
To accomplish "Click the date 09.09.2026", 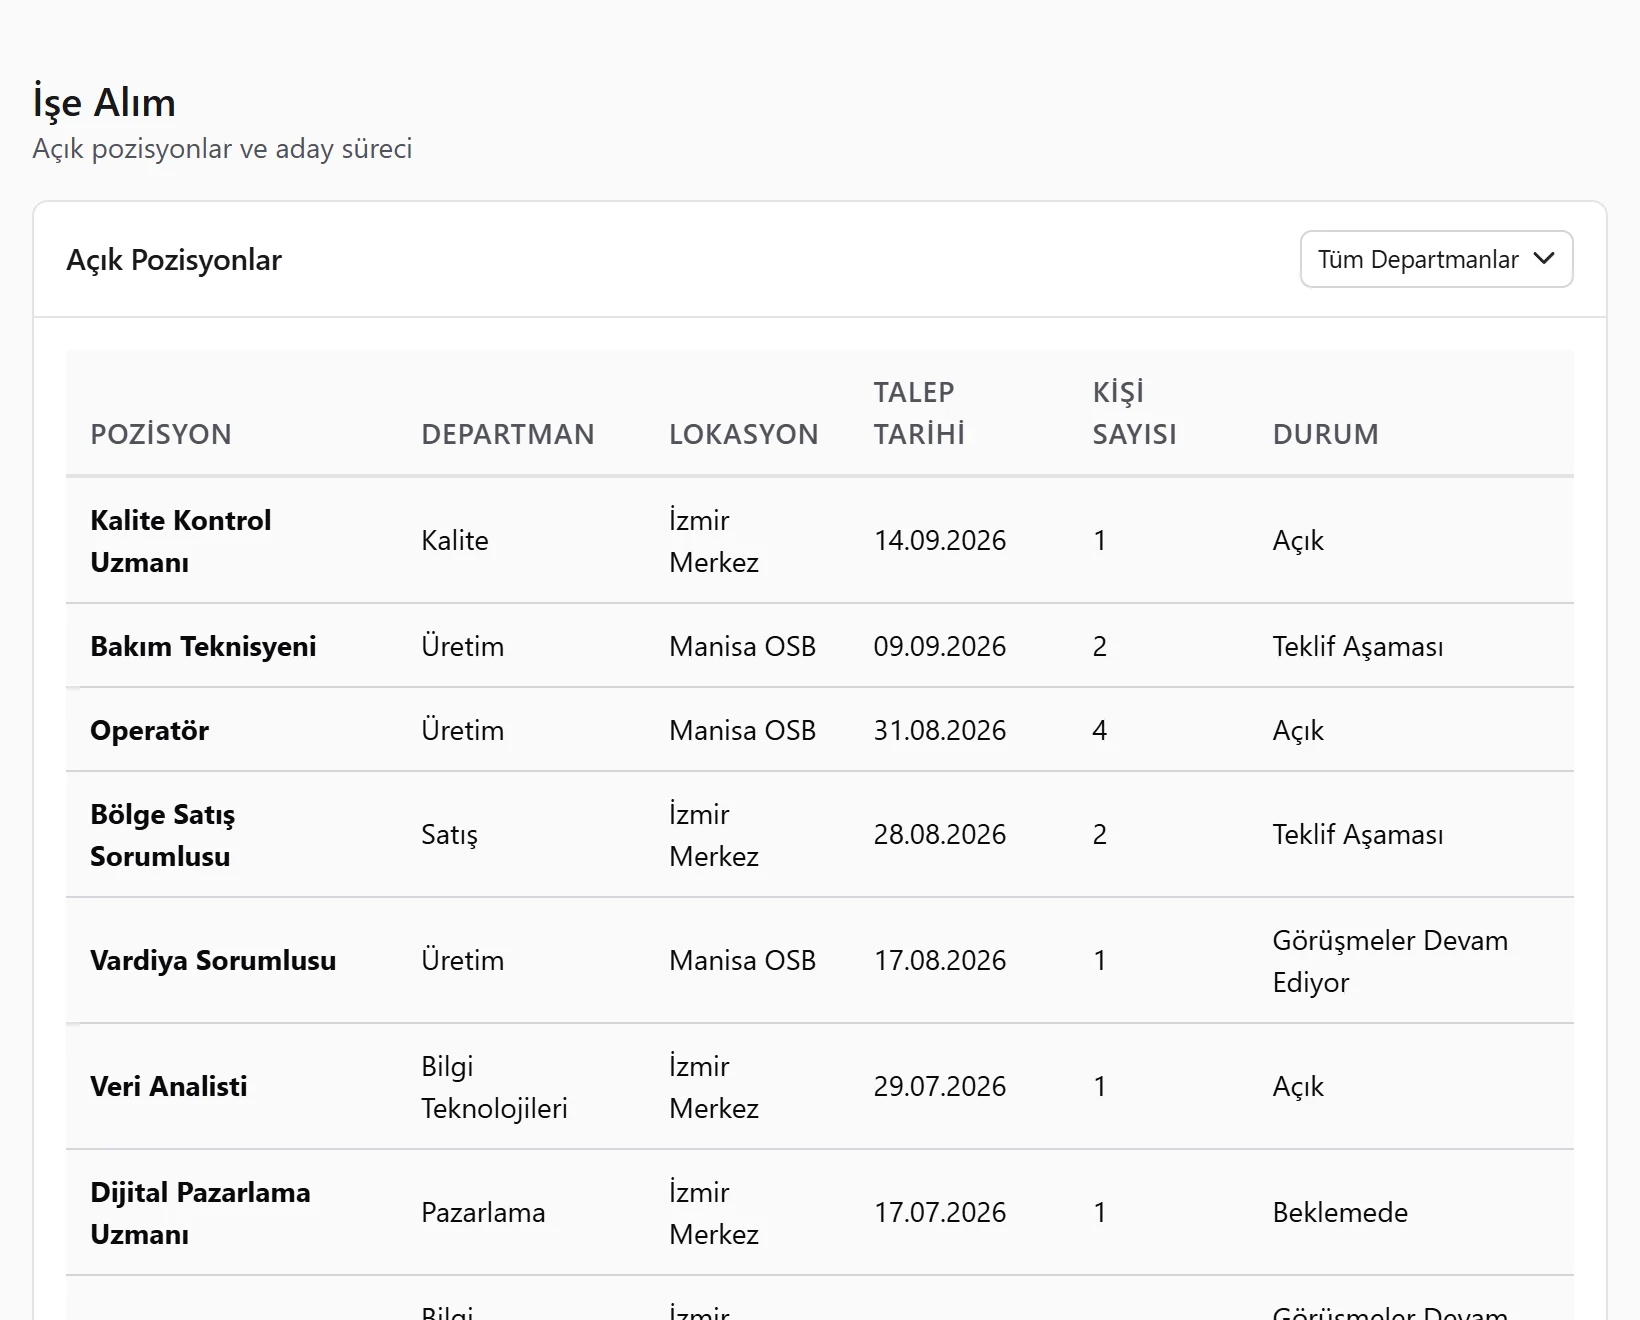I will 940,646.
